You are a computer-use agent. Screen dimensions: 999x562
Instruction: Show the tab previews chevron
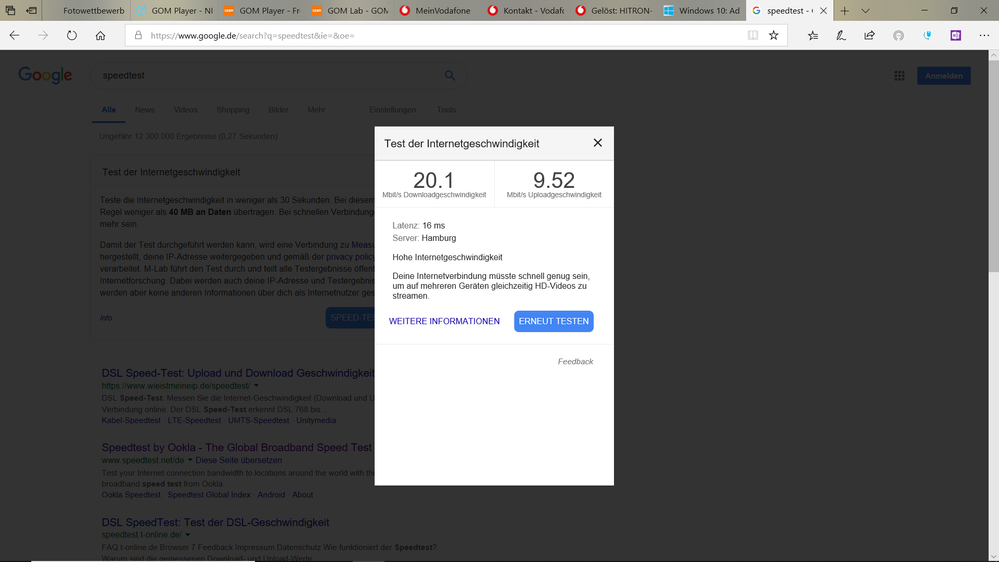(x=865, y=11)
